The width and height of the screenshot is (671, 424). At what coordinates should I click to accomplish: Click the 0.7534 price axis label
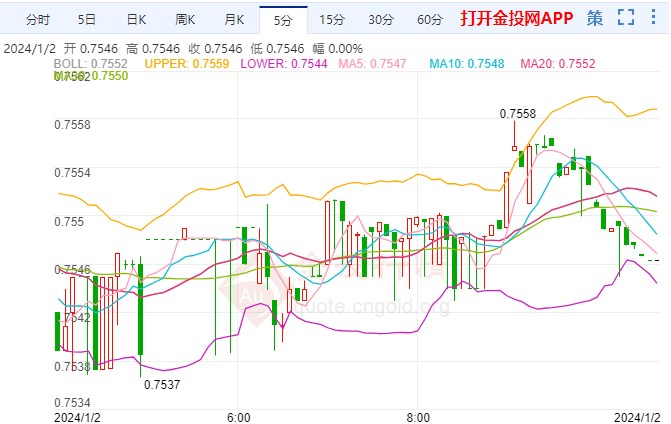click(72, 403)
